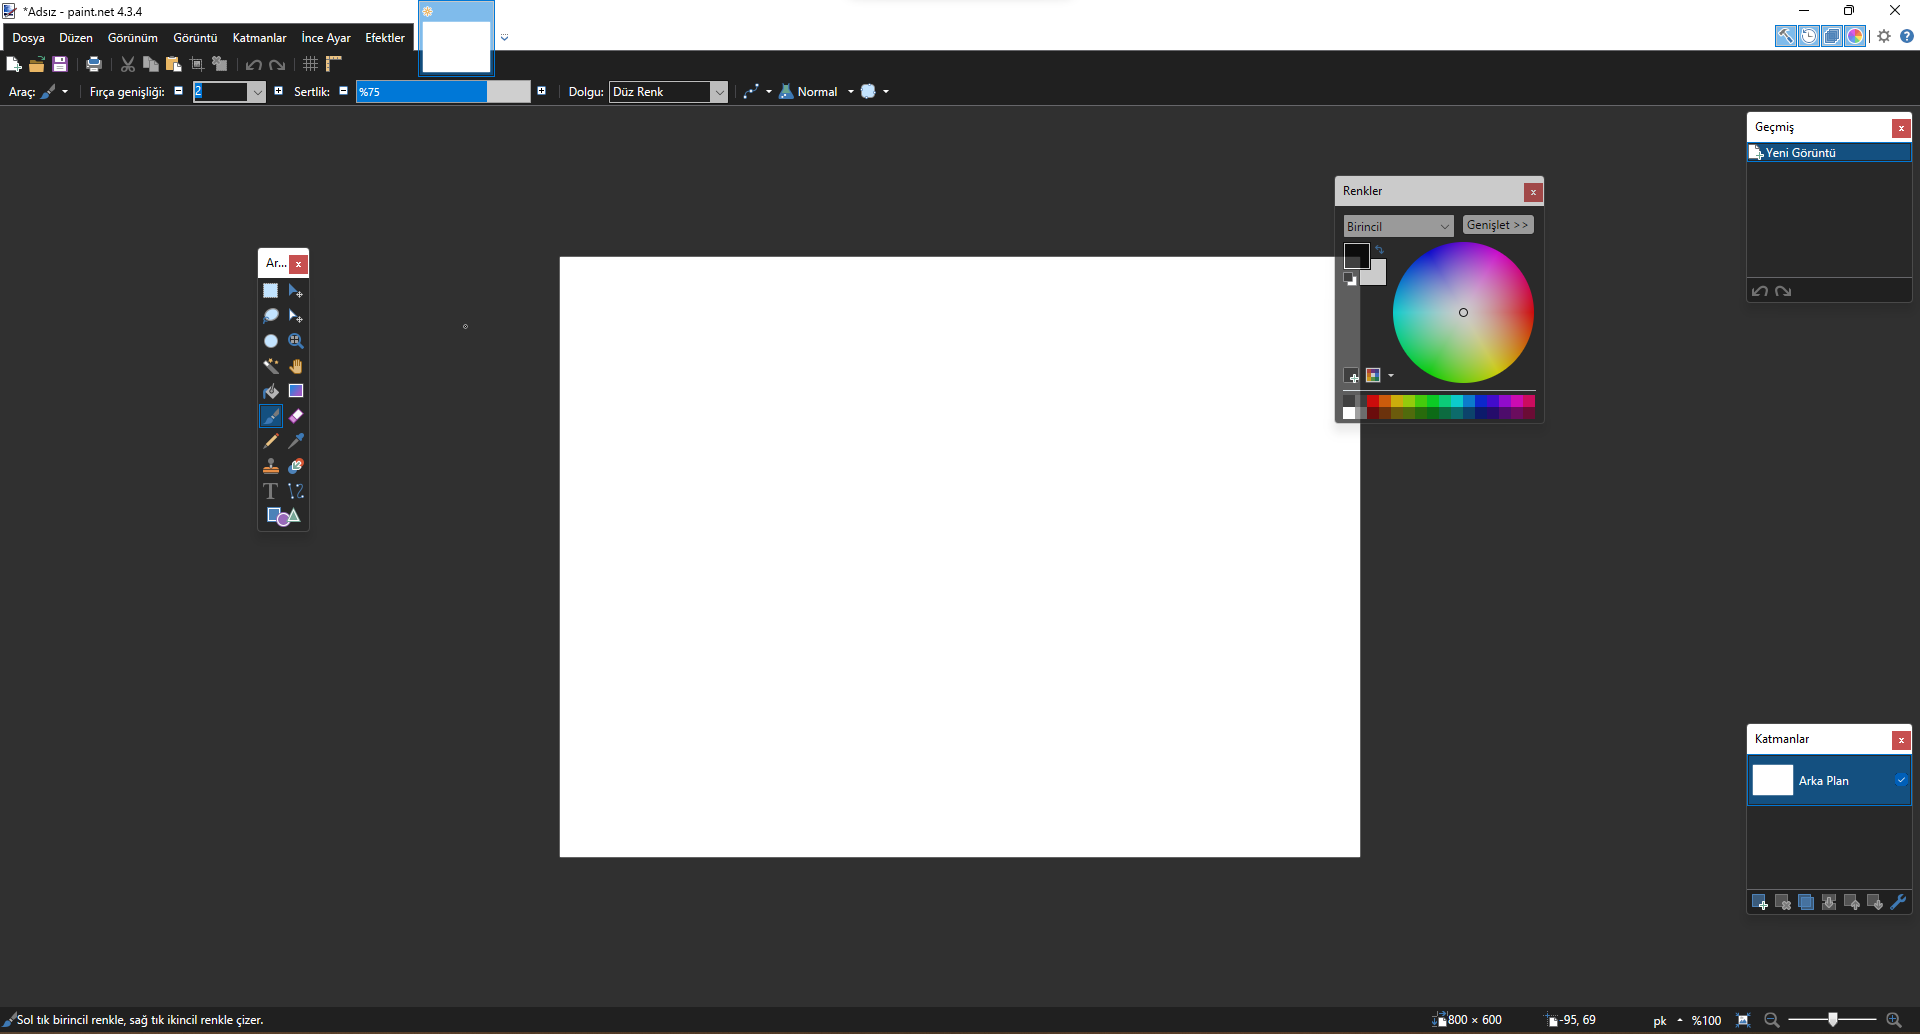The image size is (1920, 1034).
Task: Select the Shapes tool
Action: 283,516
